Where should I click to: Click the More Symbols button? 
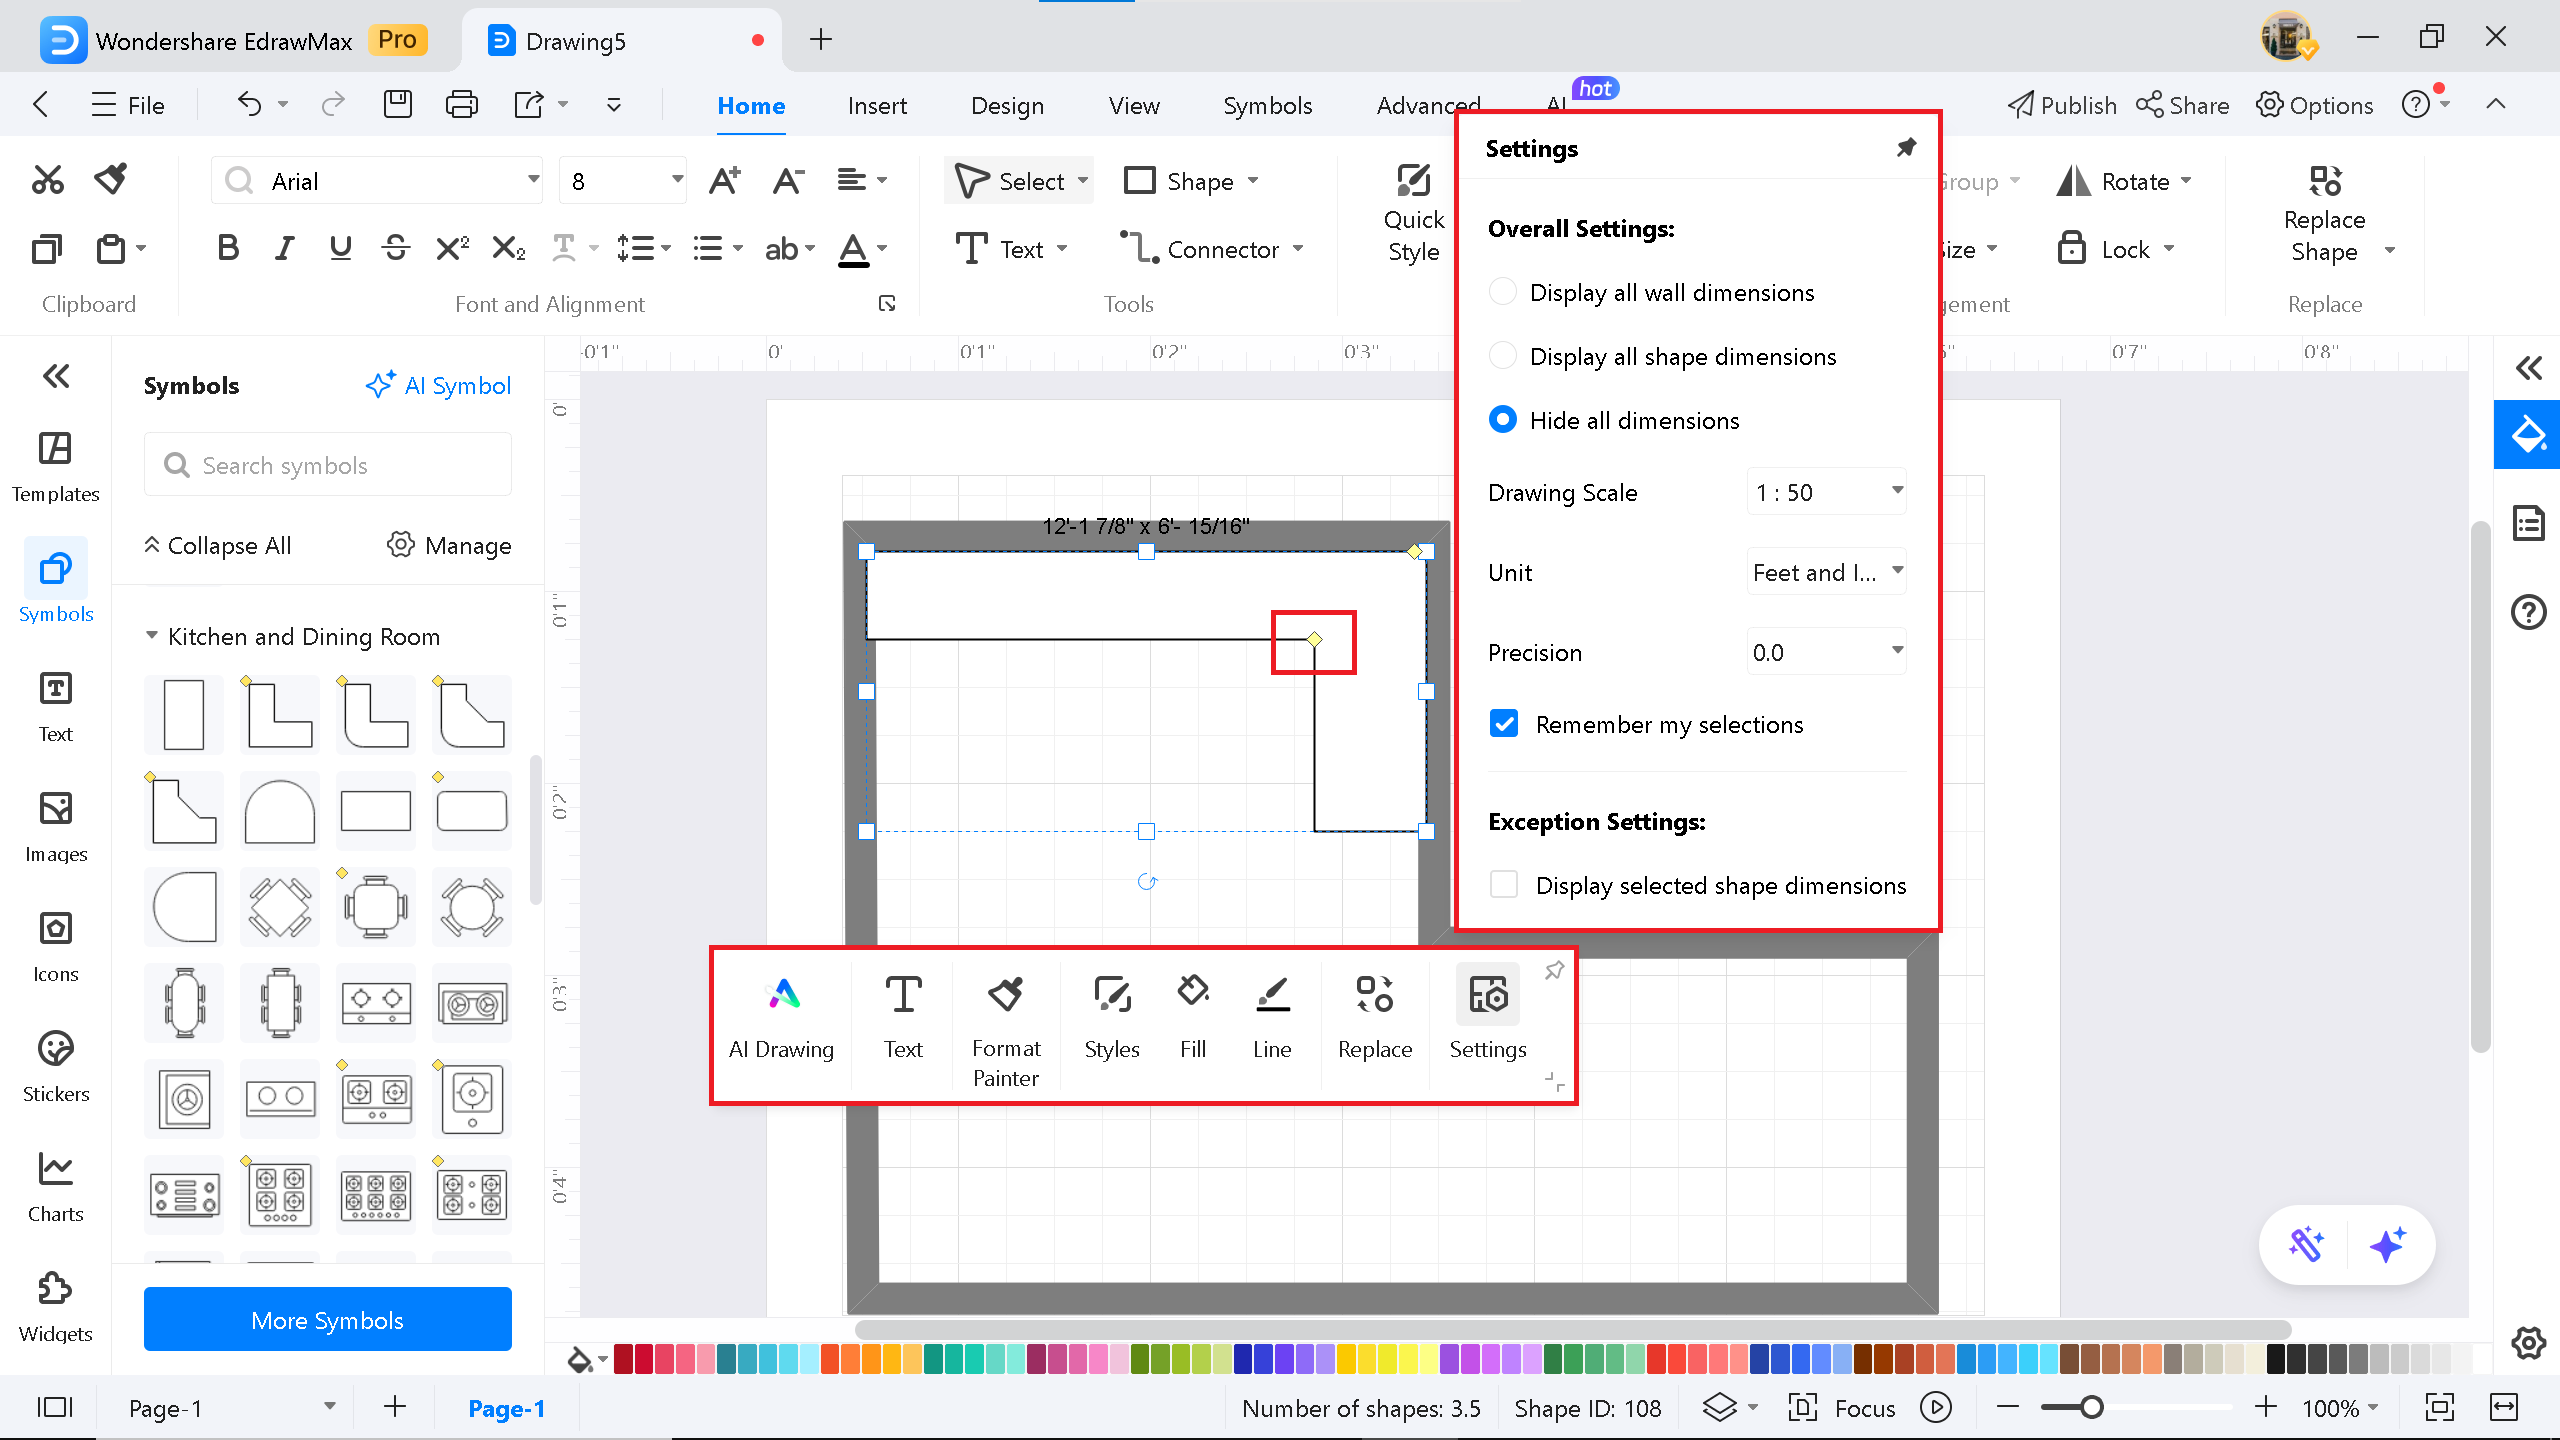328,1320
